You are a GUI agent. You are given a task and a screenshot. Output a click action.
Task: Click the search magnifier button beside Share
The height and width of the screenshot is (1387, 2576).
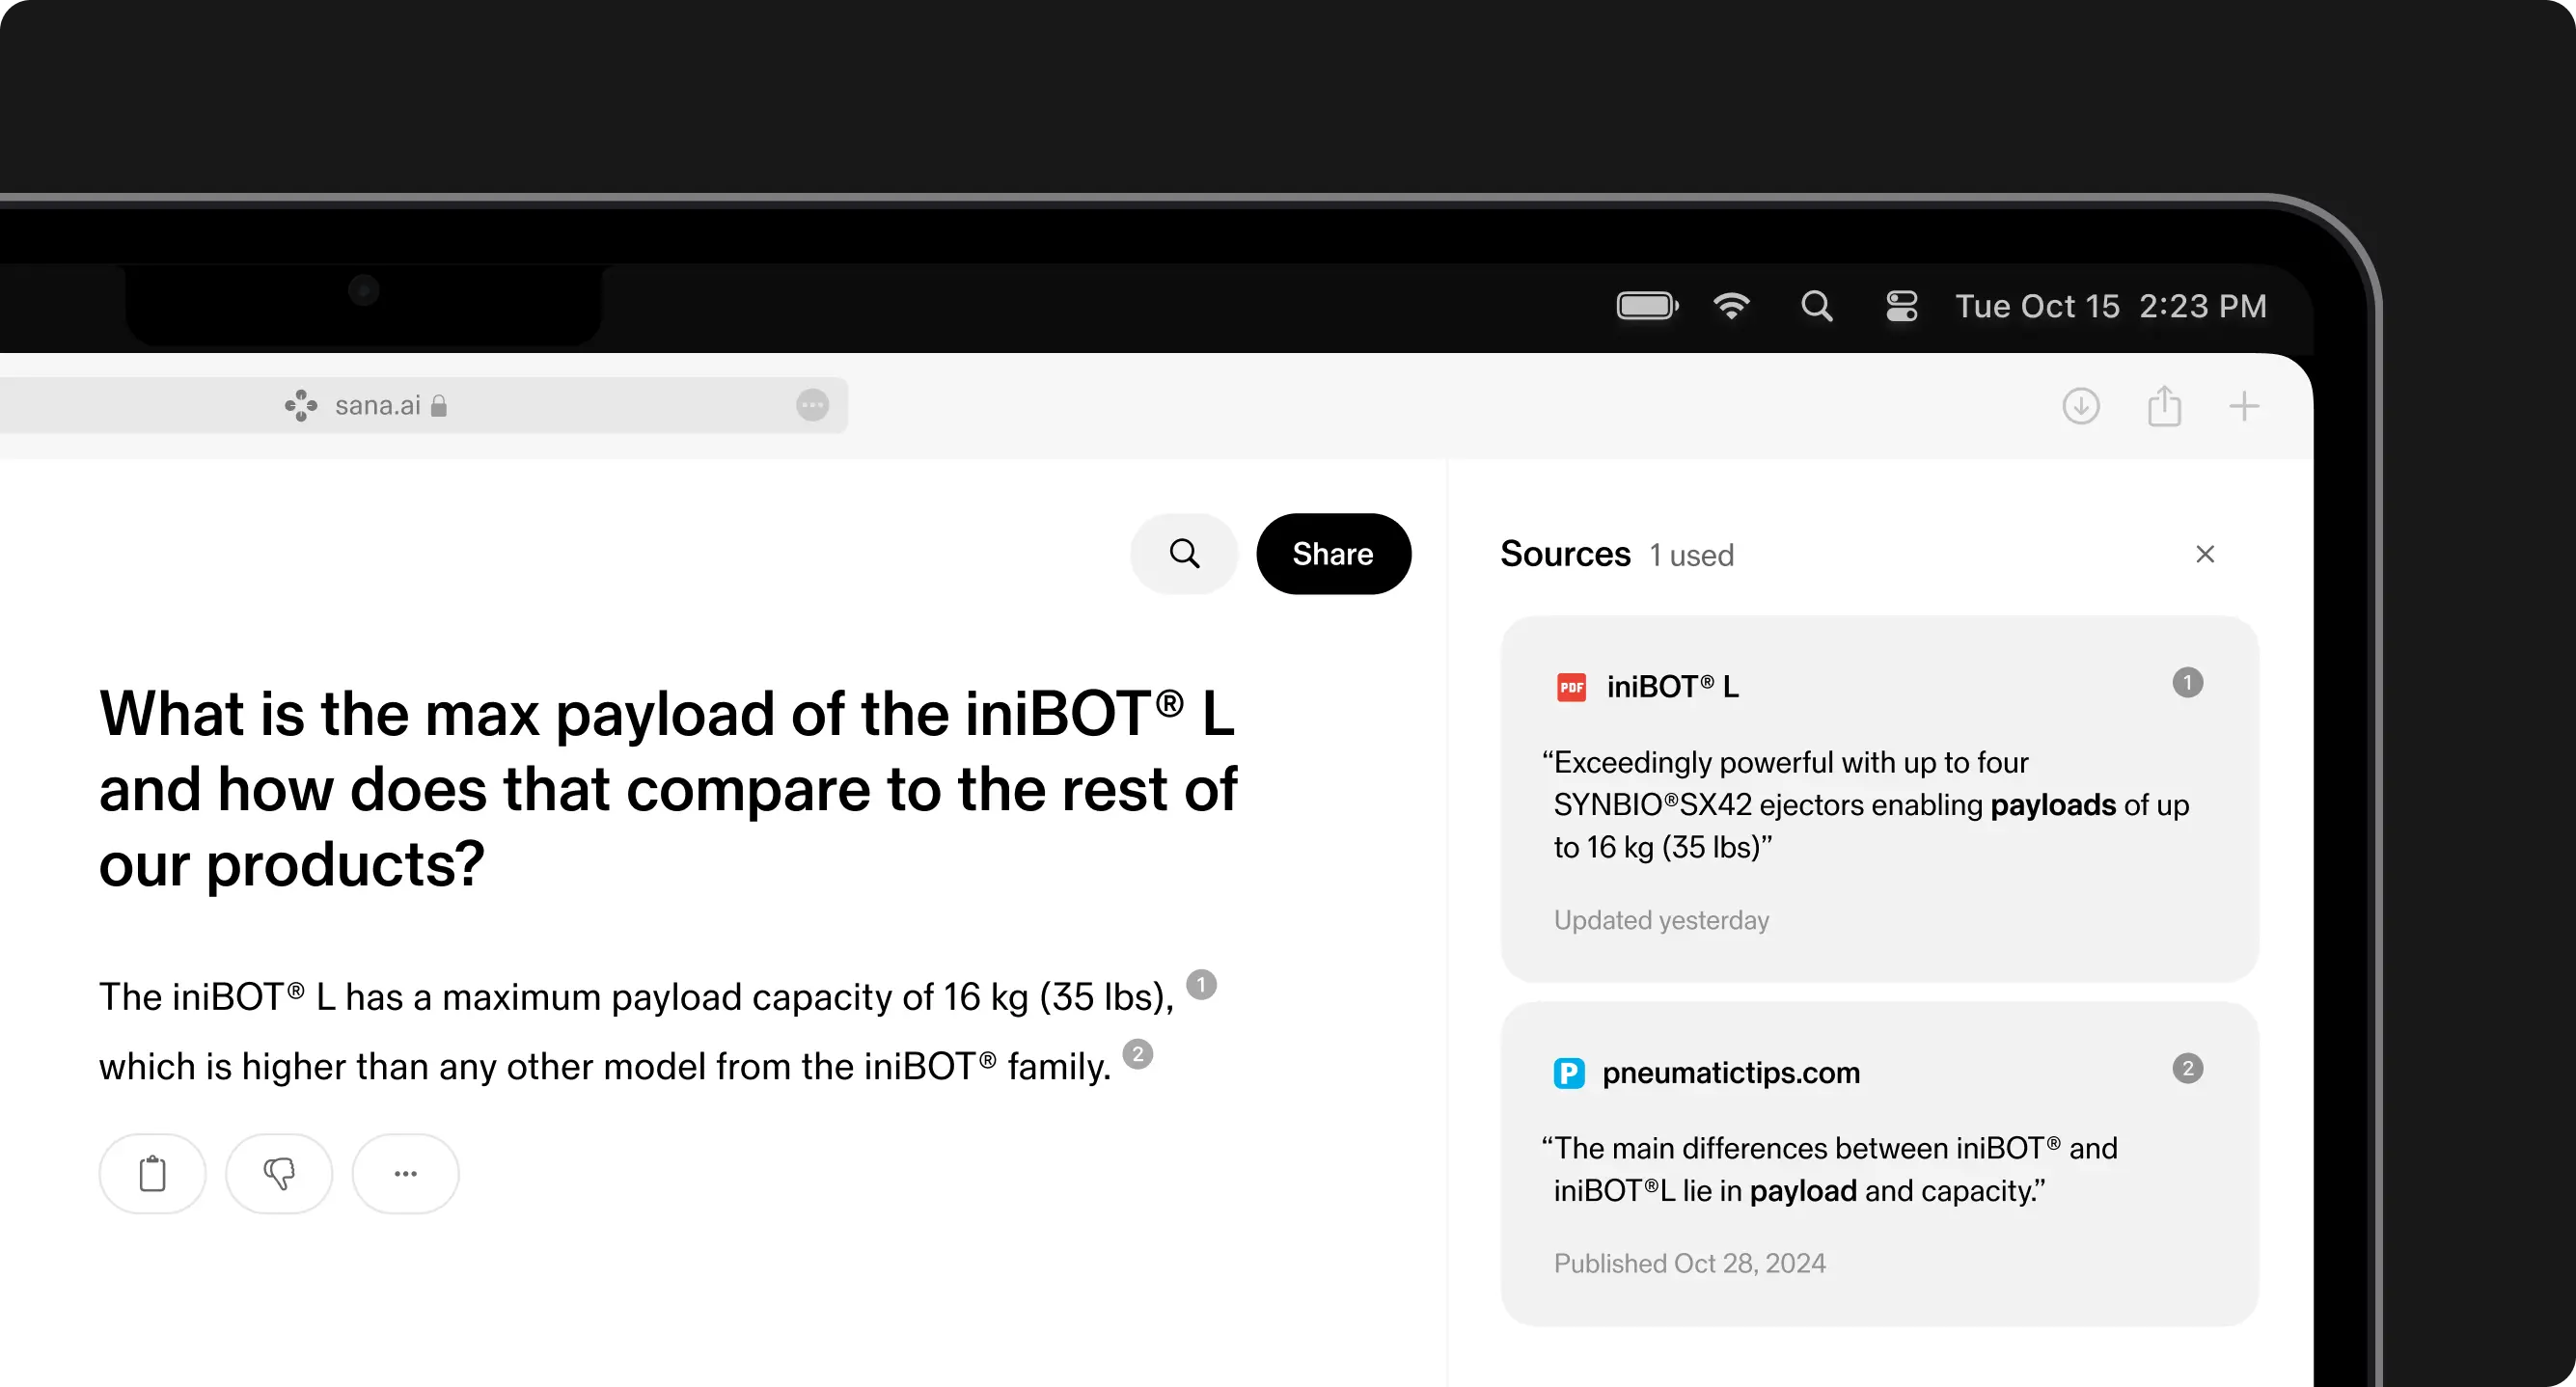pyautogui.click(x=1184, y=553)
